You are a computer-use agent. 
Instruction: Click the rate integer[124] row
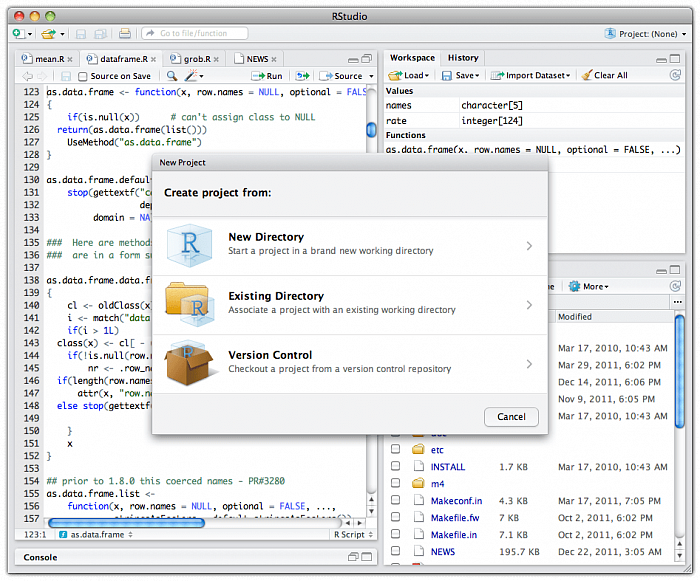[534, 121]
